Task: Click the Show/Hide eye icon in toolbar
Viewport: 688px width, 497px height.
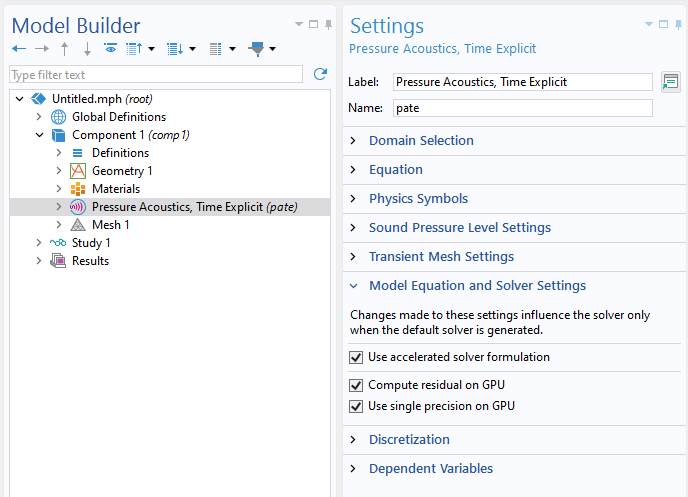Action: point(110,48)
